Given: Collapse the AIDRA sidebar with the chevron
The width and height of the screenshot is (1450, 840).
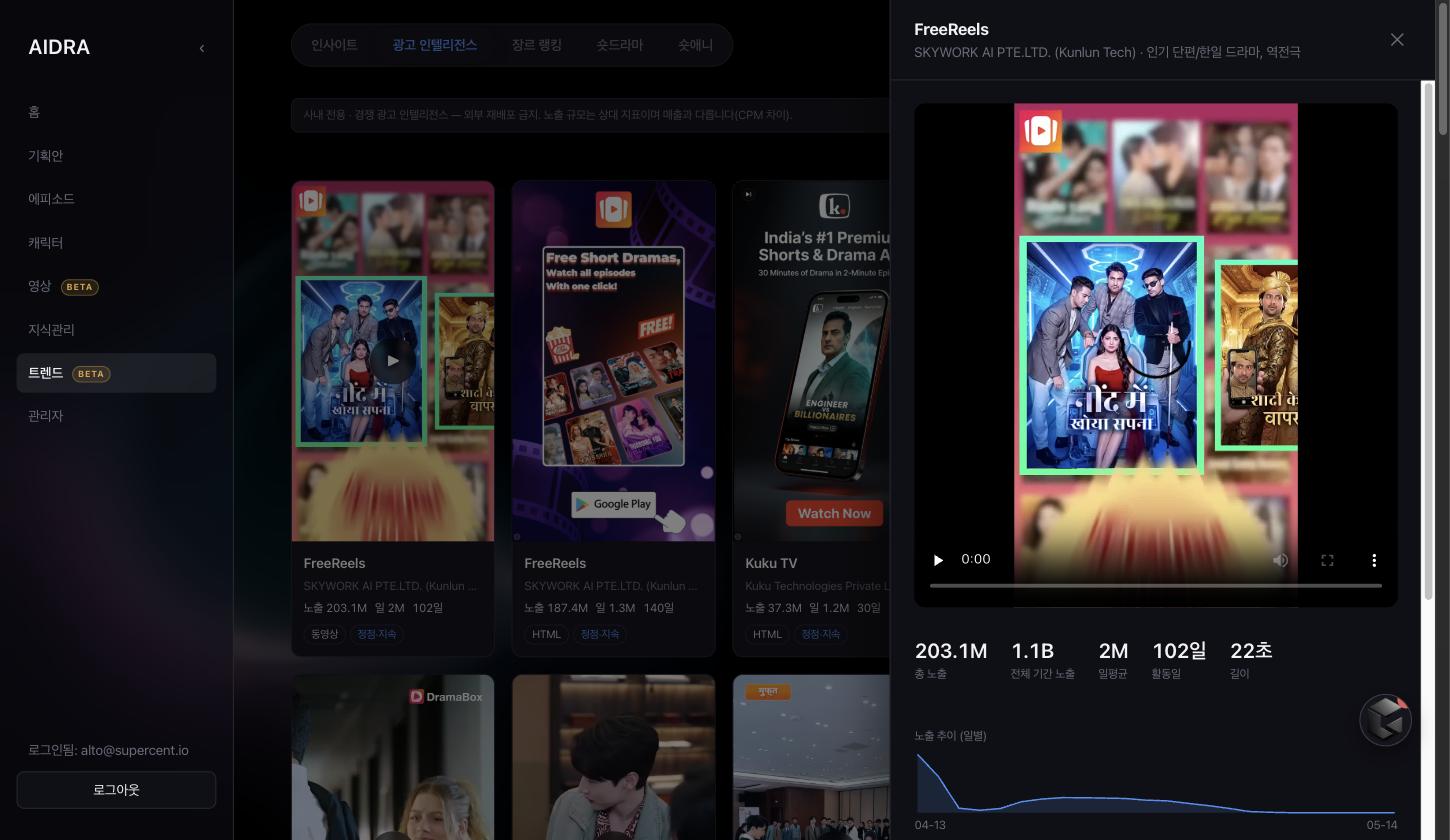Looking at the screenshot, I should pos(201,48).
